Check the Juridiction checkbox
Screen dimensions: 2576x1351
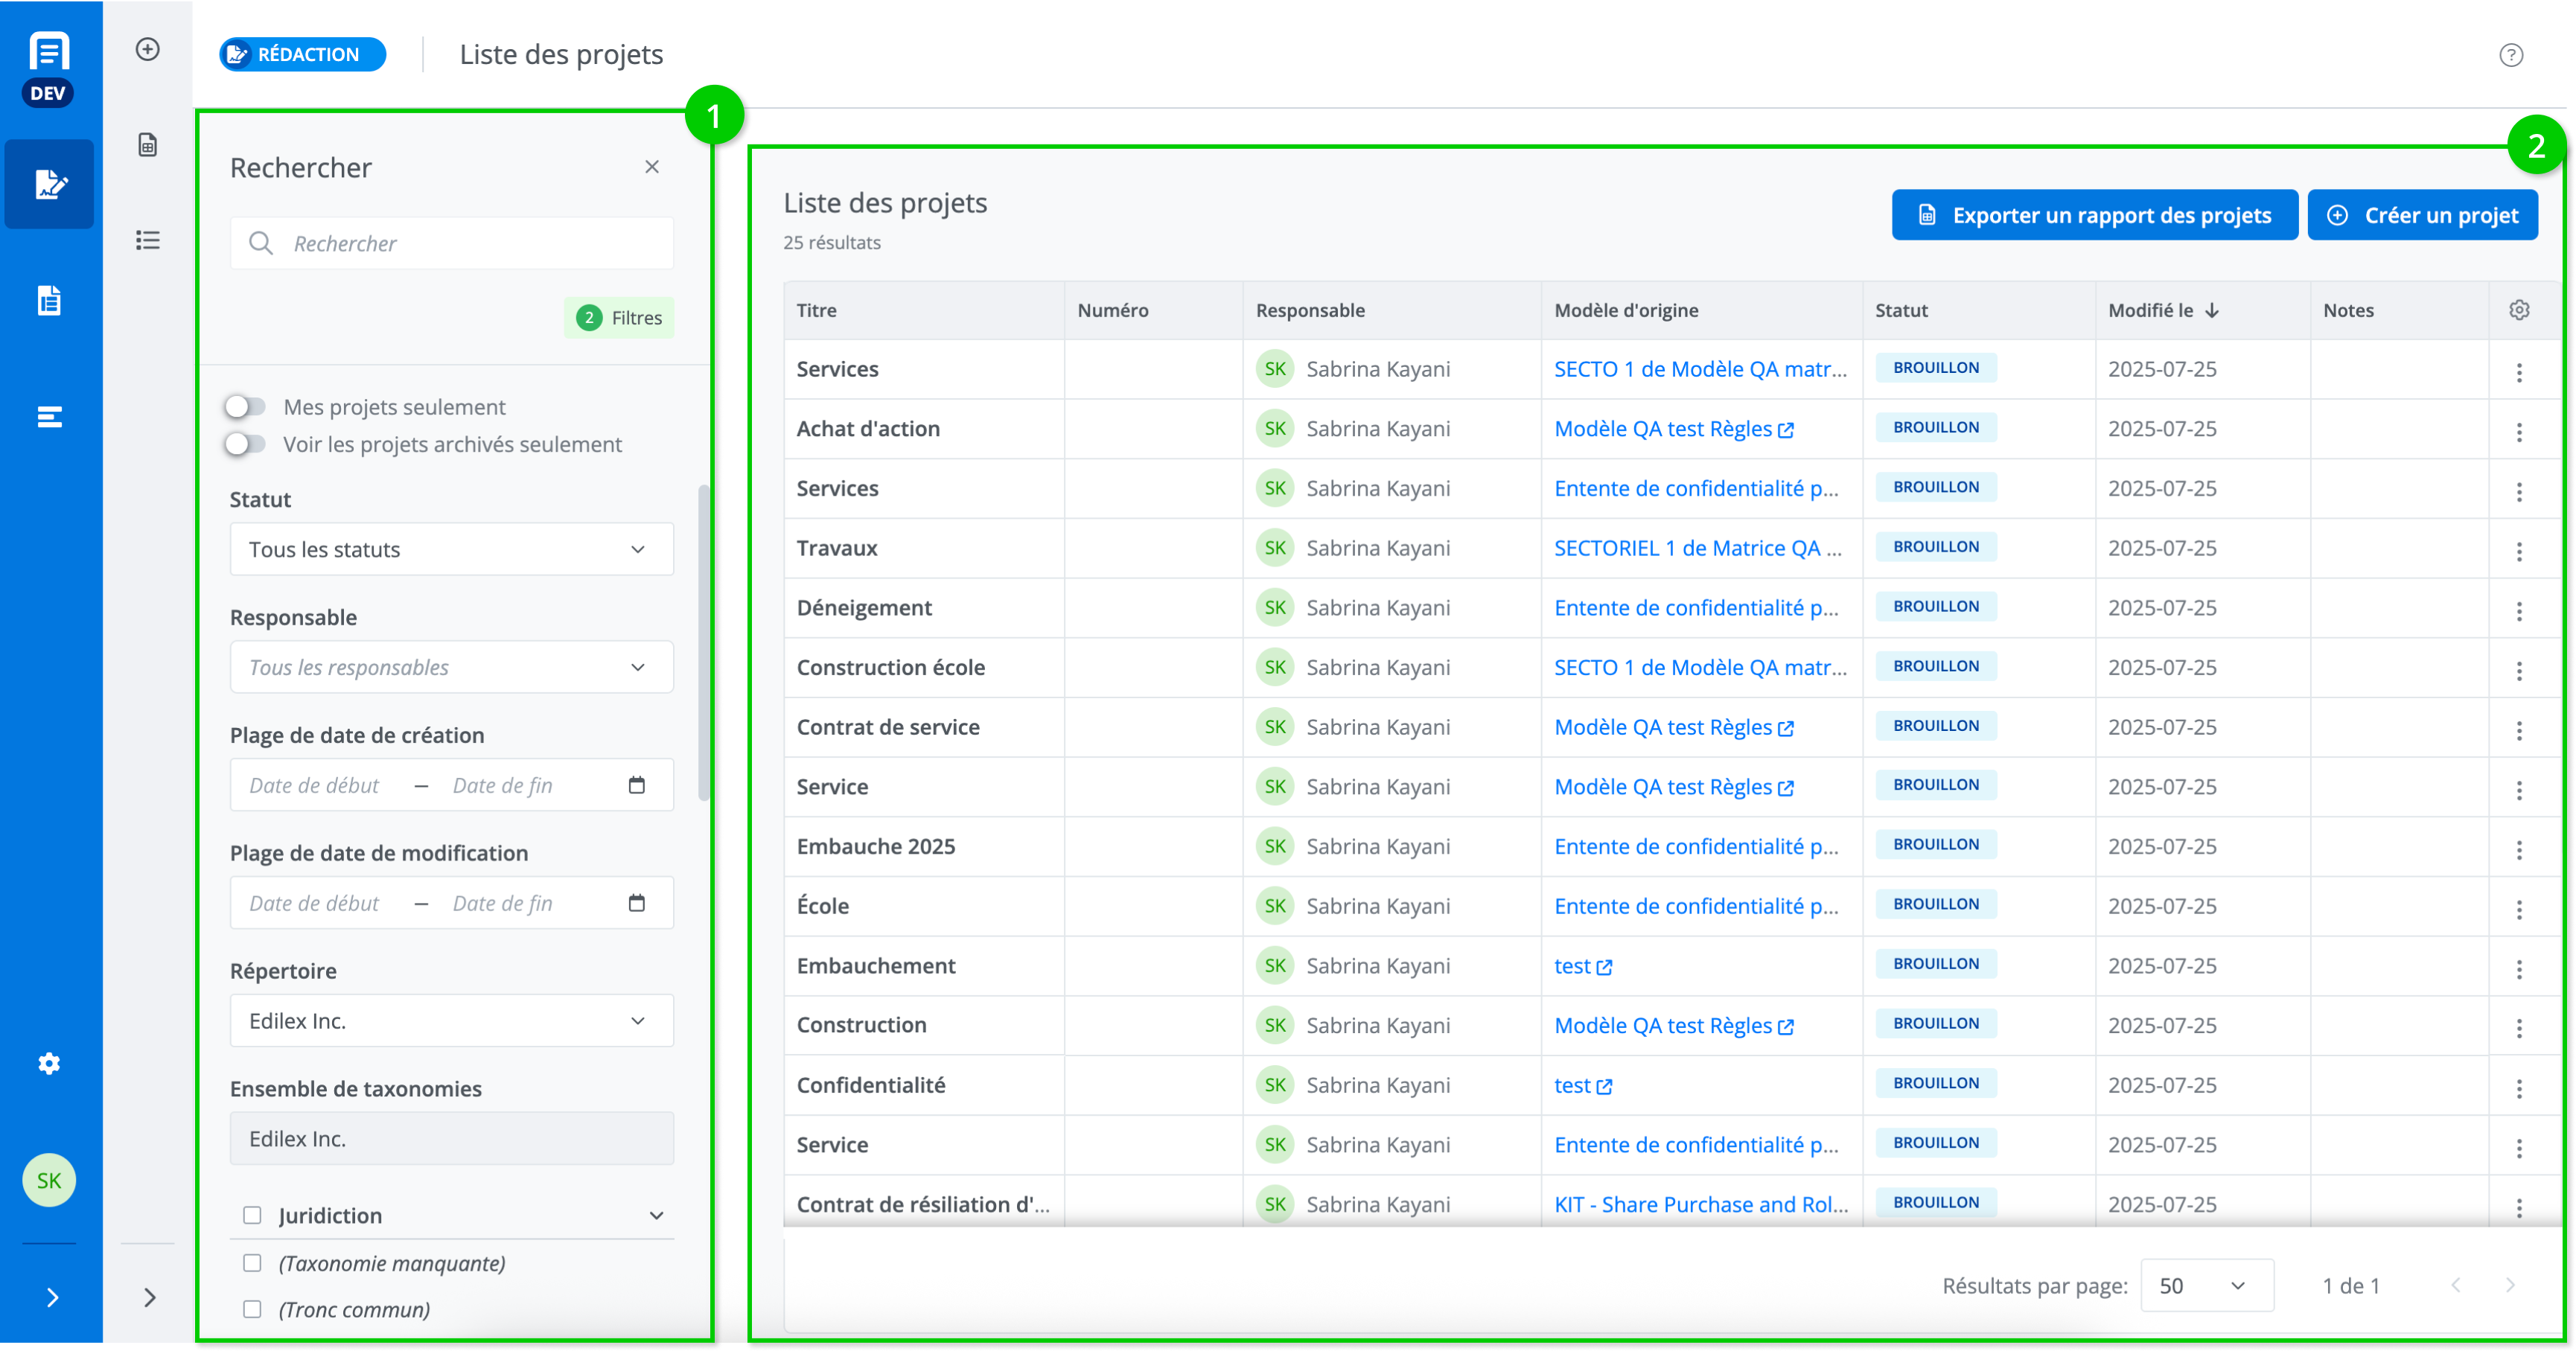252,1215
